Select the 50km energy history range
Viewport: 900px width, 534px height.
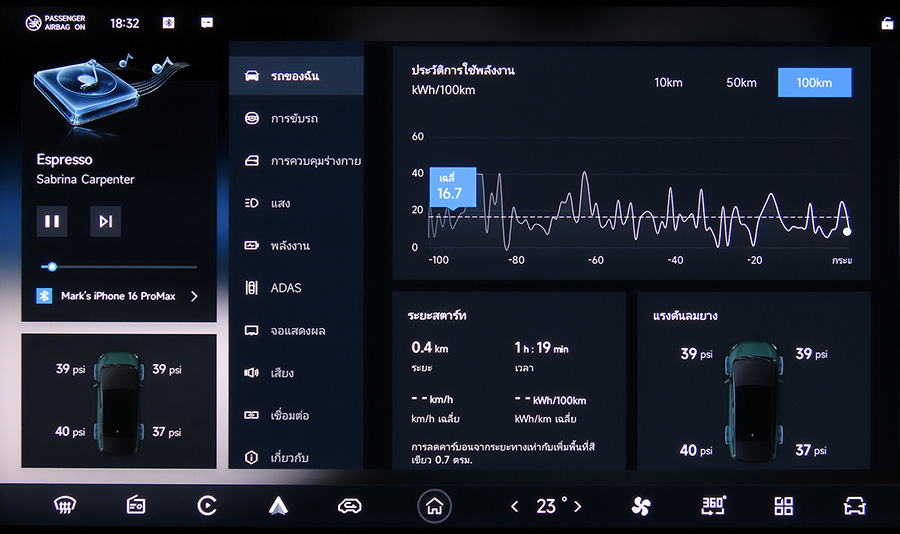(x=741, y=82)
